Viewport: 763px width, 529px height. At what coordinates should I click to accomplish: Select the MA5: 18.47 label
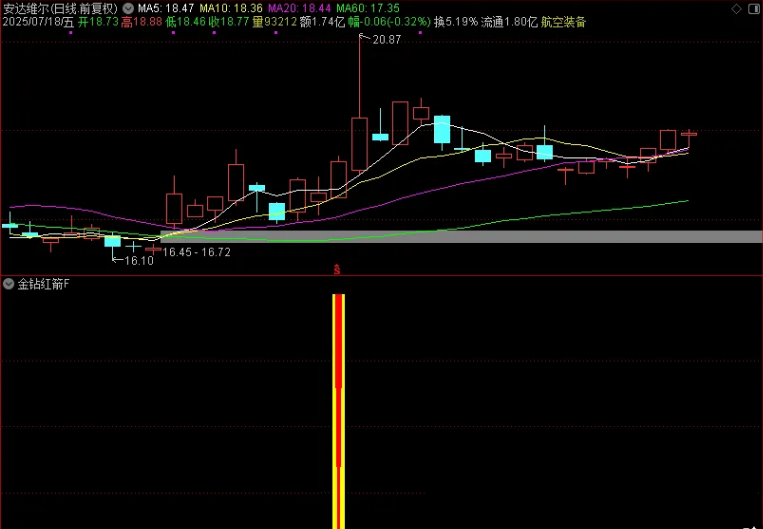coord(166,7)
